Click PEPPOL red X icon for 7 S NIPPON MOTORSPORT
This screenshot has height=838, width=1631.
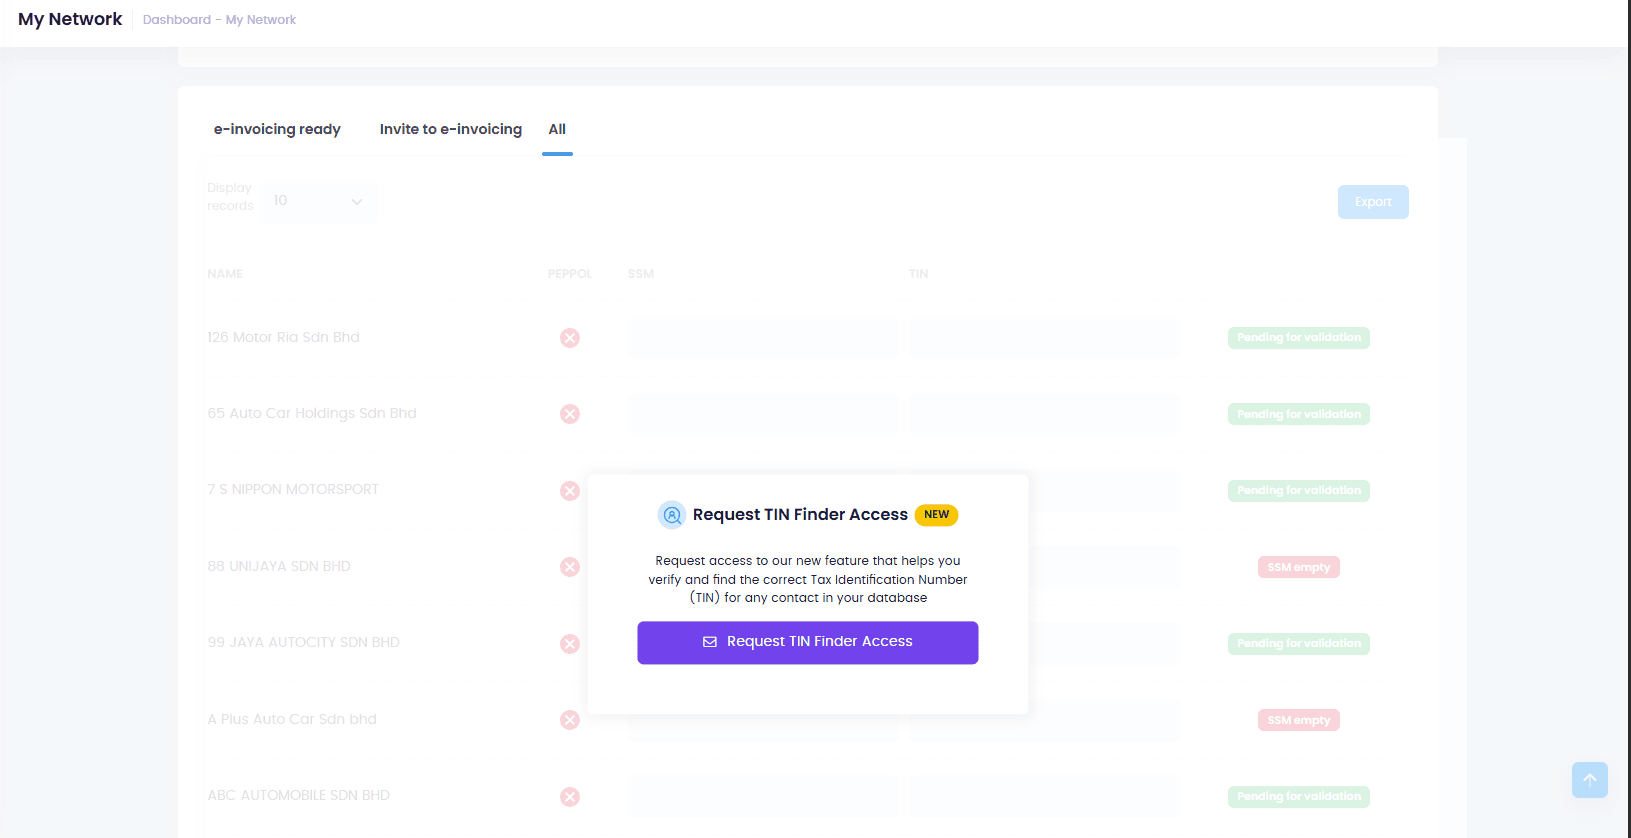coord(570,491)
